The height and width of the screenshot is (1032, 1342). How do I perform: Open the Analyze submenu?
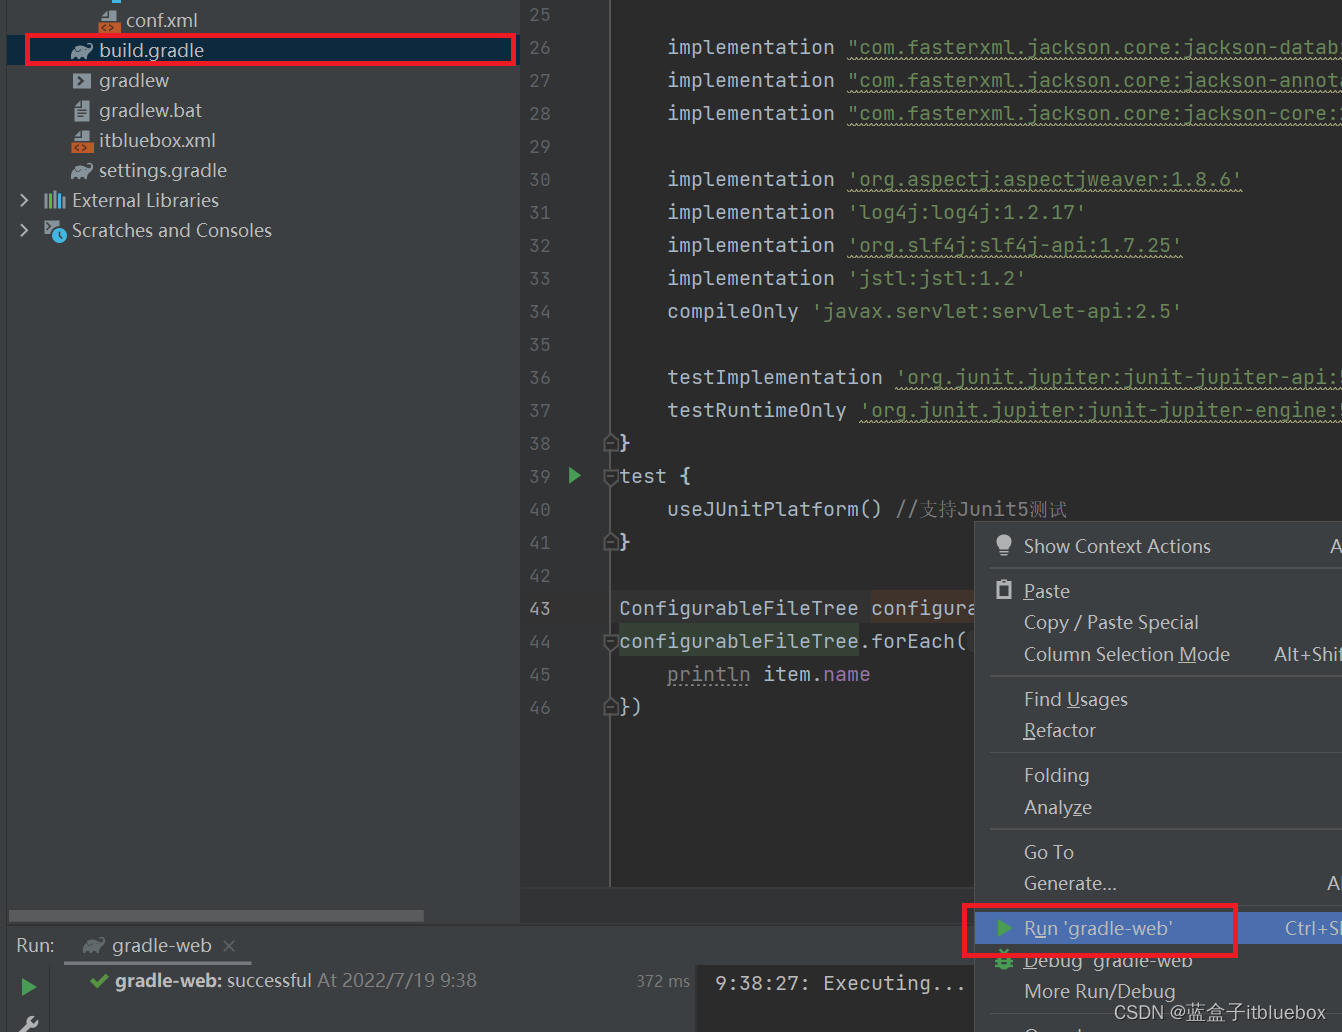[1058, 807]
